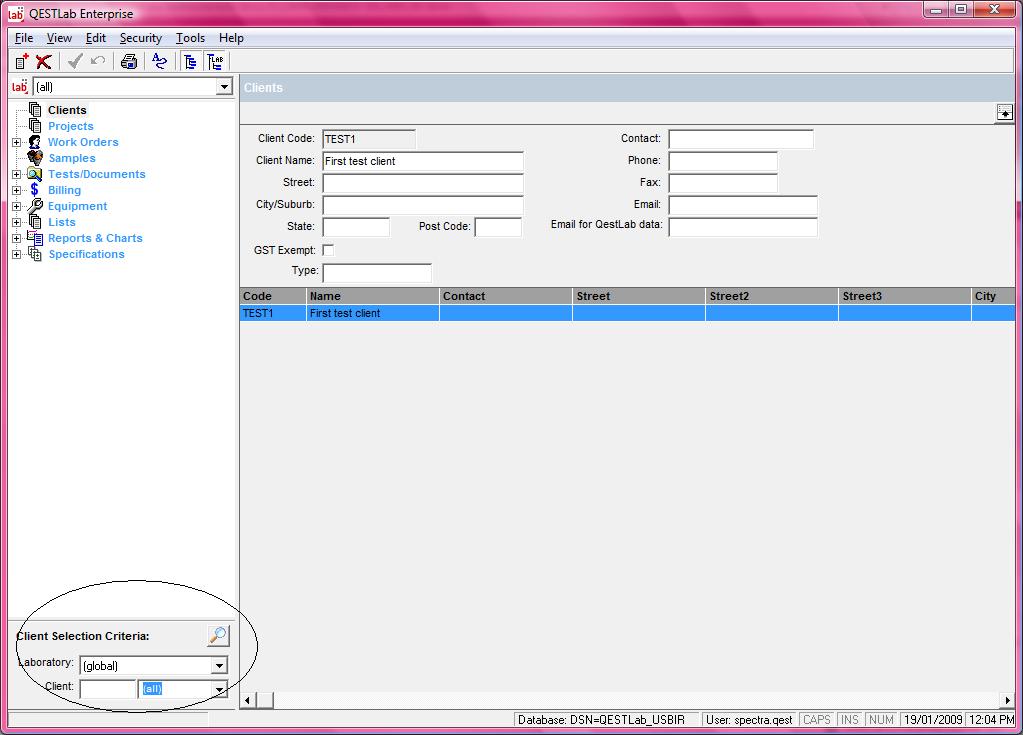The width and height of the screenshot is (1023, 735).
Task: Toggle the lab tree view toolbar icon
Action: [215, 62]
